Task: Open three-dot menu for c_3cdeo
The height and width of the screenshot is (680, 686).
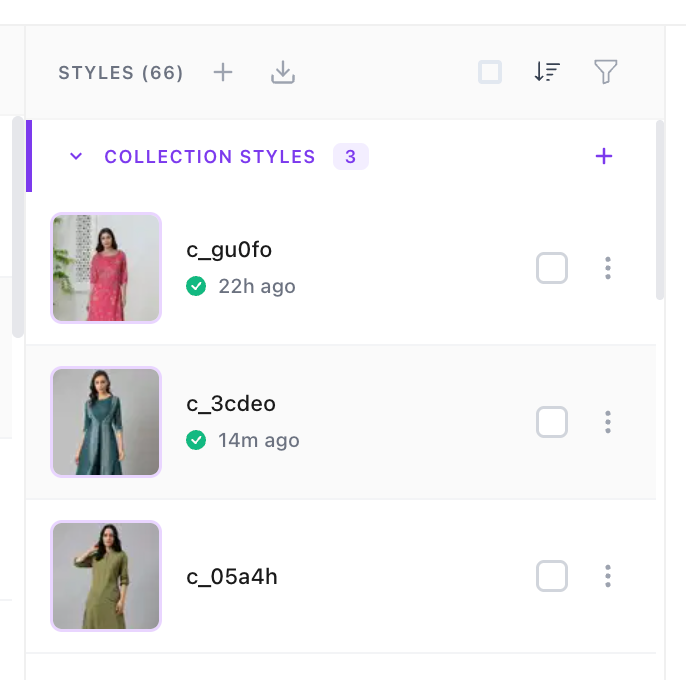Action: point(608,422)
